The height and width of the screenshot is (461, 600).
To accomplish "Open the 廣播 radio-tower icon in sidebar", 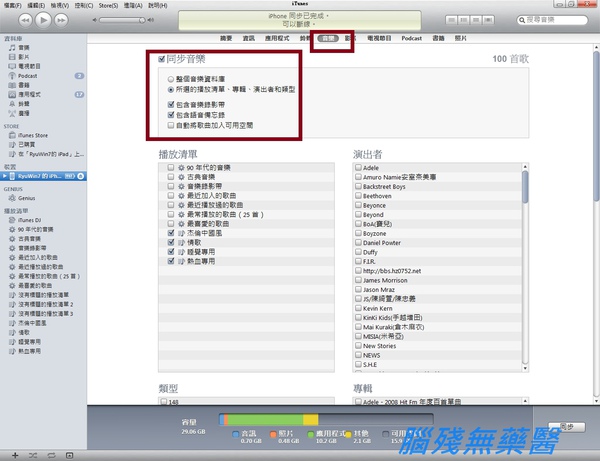I will click(12, 113).
